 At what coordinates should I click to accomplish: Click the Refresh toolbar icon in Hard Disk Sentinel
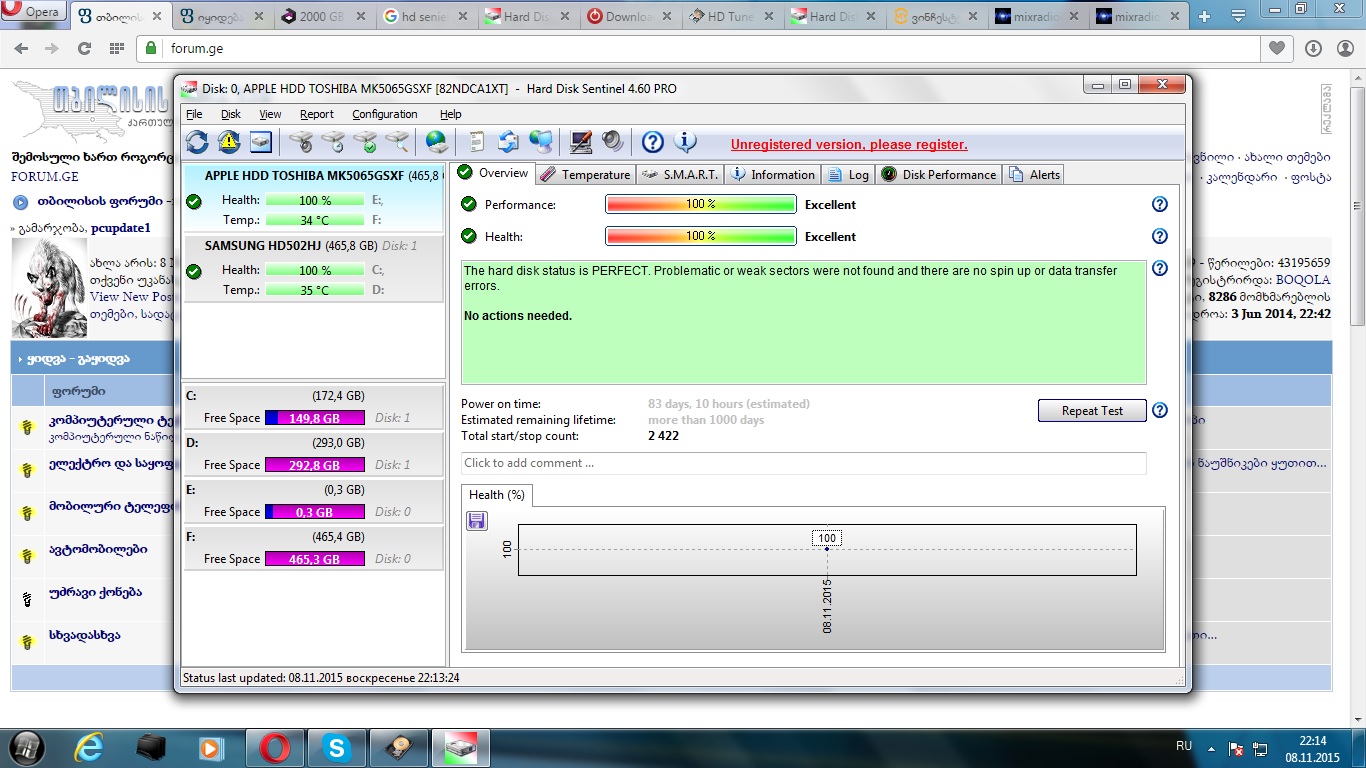(198, 142)
